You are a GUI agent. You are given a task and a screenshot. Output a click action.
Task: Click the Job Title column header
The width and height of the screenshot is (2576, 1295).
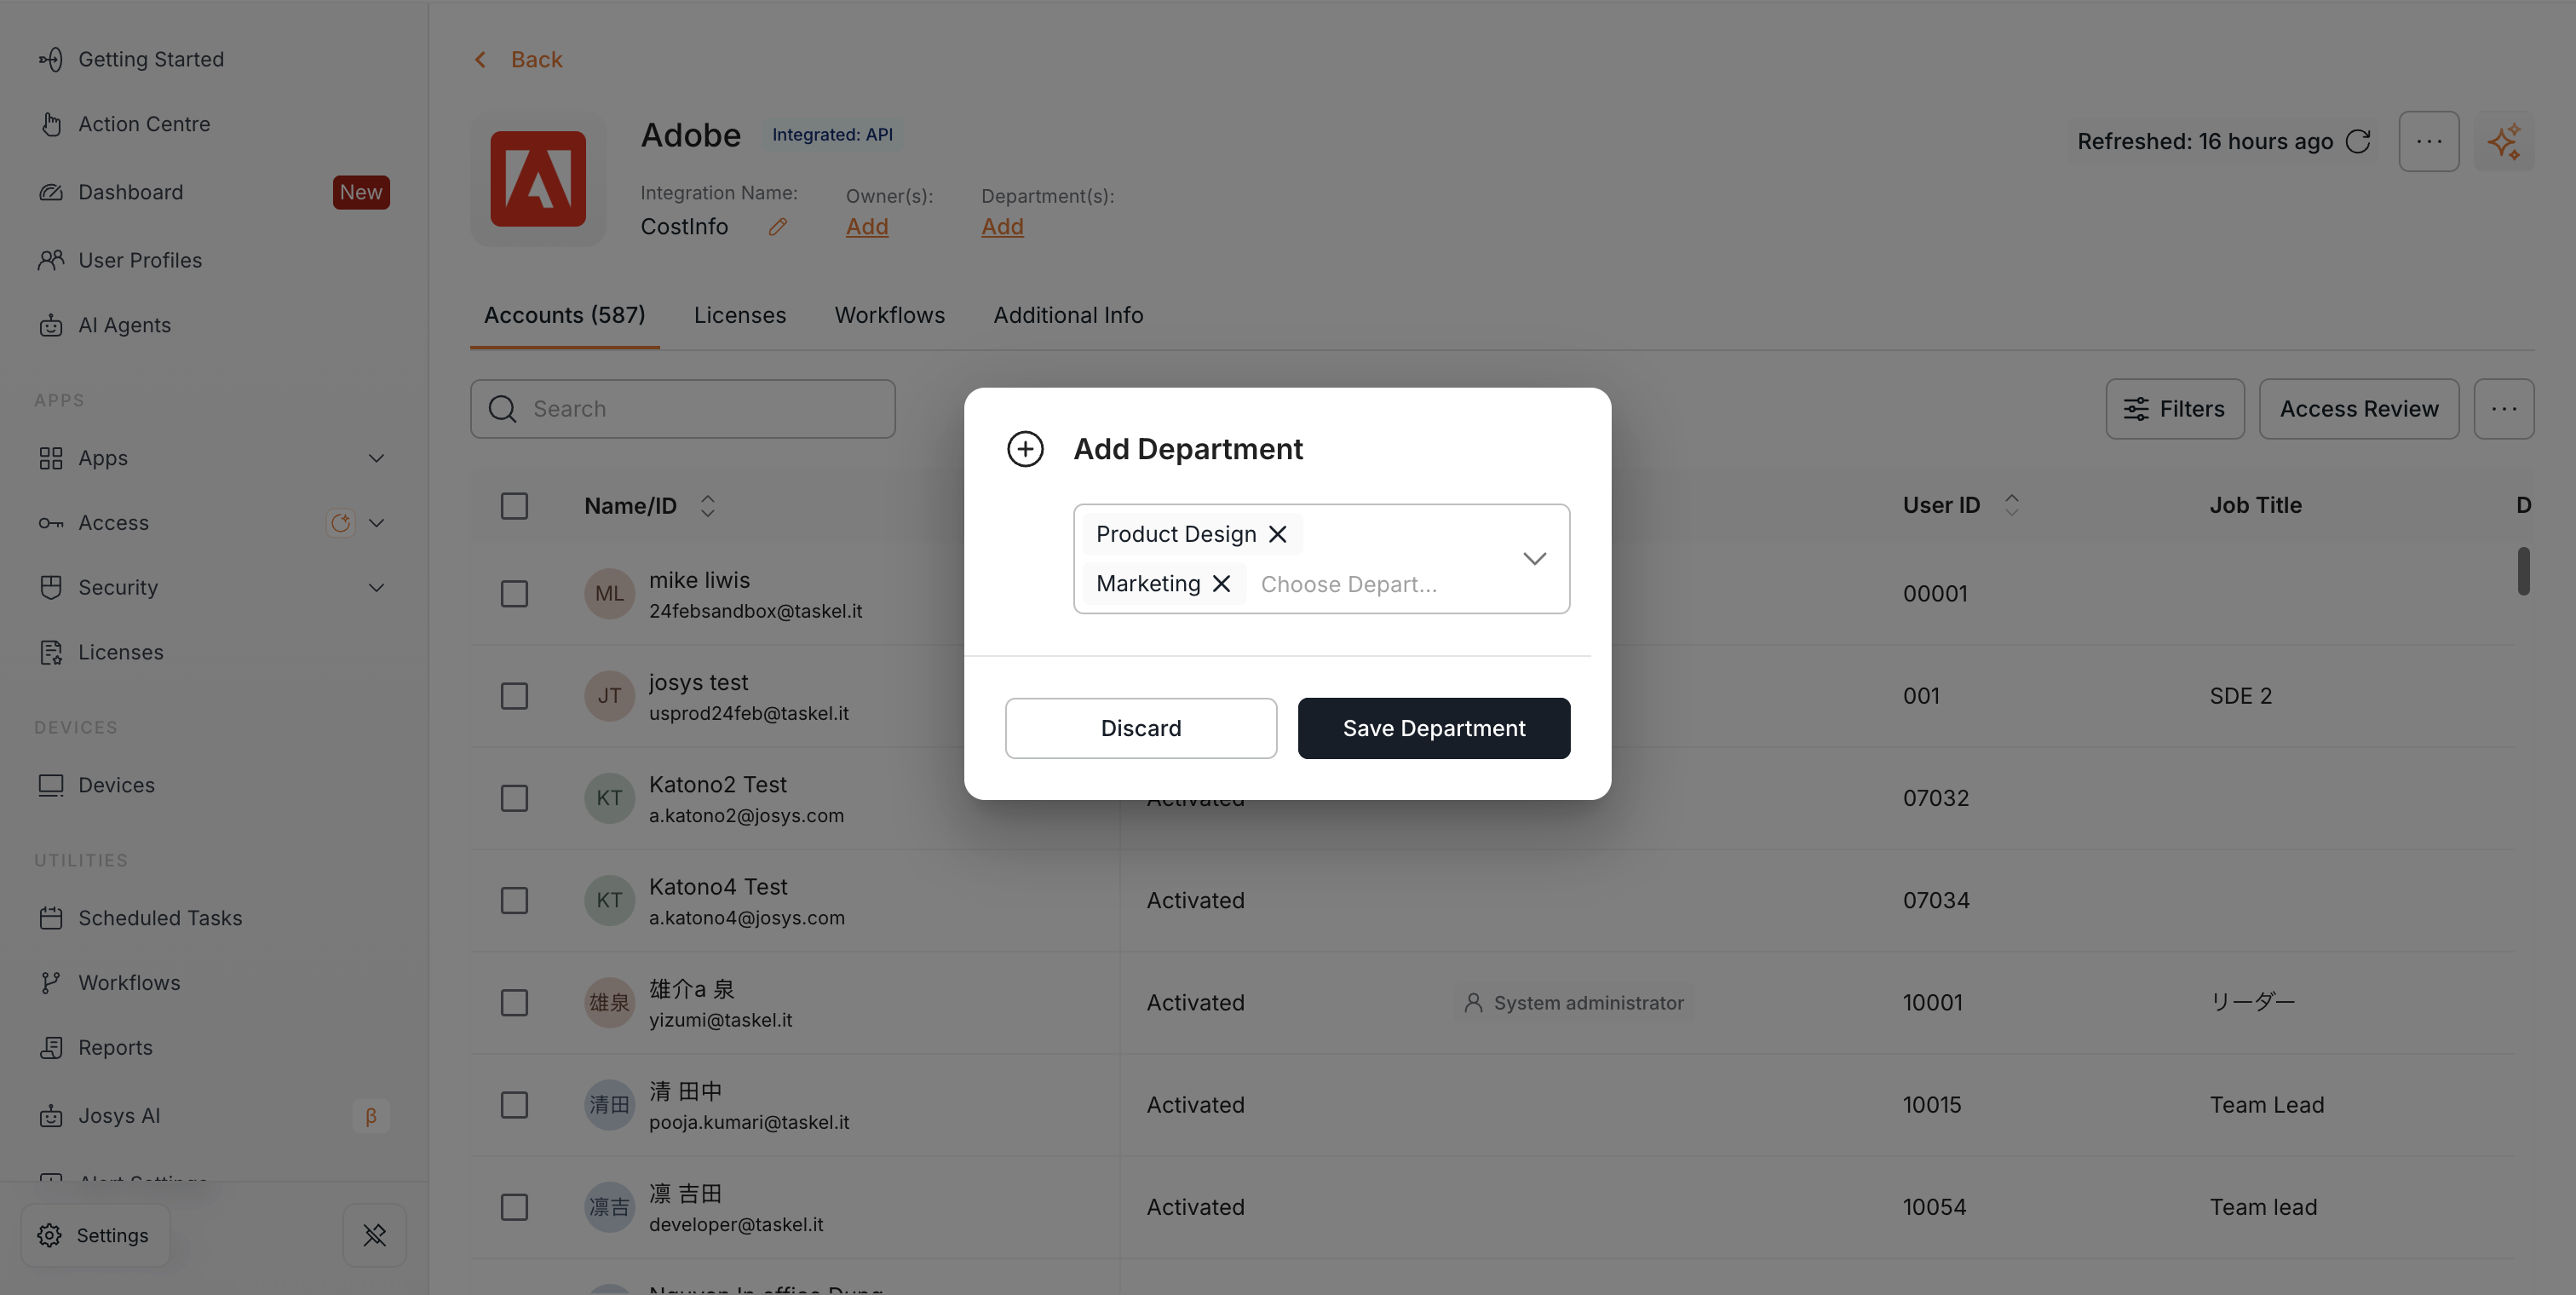(x=2255, y=505)
